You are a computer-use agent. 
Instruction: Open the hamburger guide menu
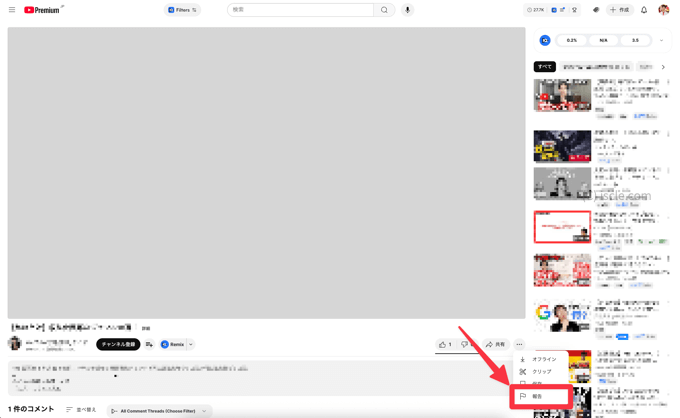tap(12, 10)
